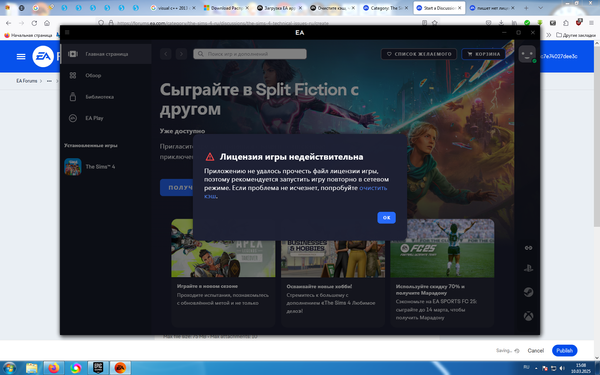Click the Publish button on the forum page
This screenshot has height=375, width=600.
564,351
